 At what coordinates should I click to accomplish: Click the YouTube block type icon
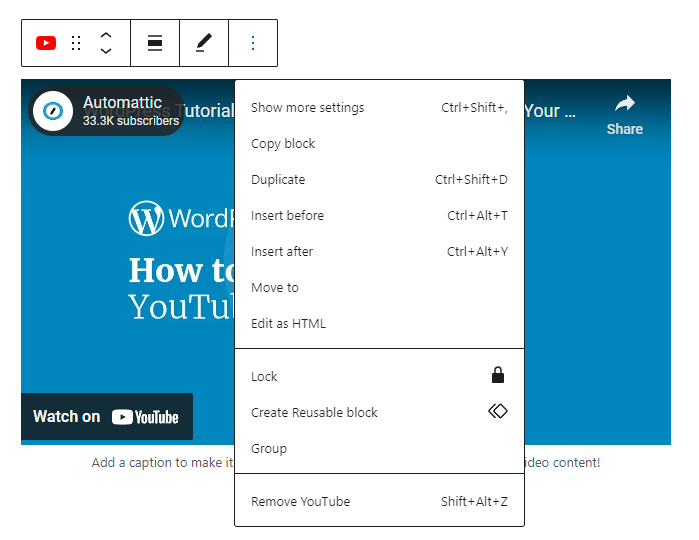46,43
